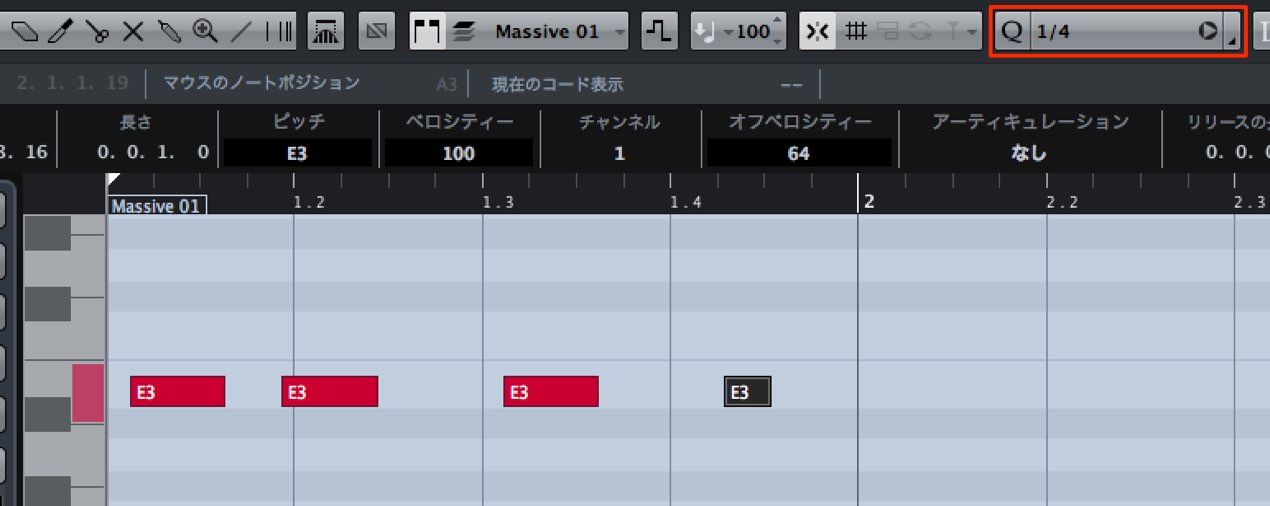Click the アーティキュレーション column label
This screenshot has width=1270, height=506.
(1030, 122)
